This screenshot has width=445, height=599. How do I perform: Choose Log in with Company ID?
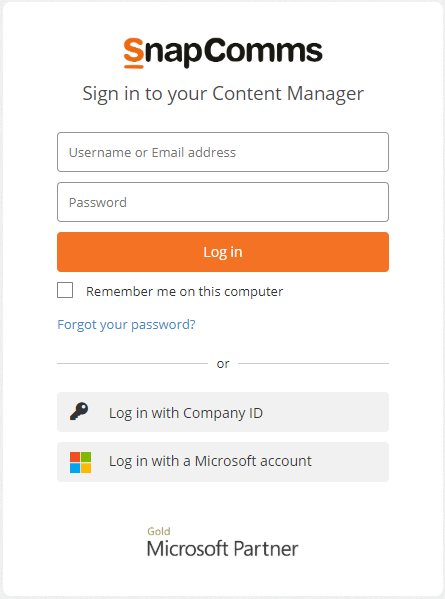point(223,412)
